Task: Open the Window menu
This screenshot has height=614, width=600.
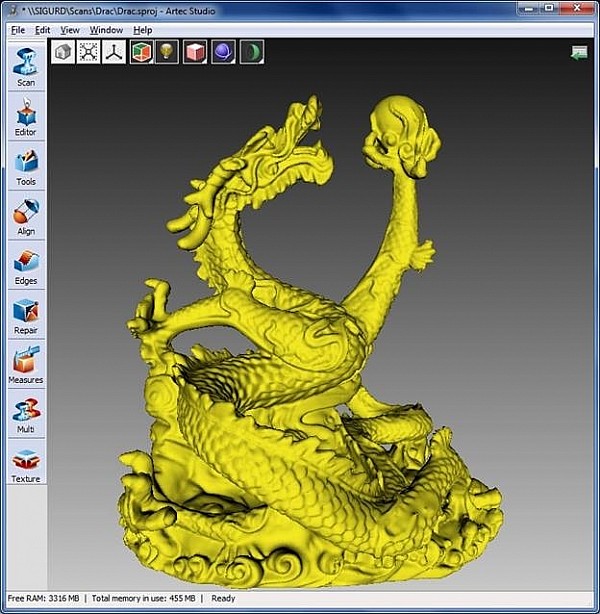Action: pyautogui.click(x=106, y=30)
